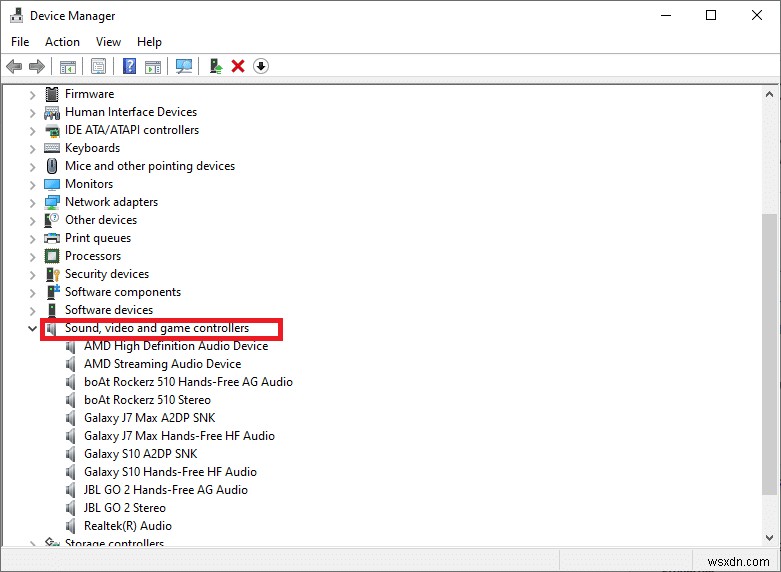This screenshot has height=572, width=781.
Task: Click the Software devices icon
Action: (52, 310)
